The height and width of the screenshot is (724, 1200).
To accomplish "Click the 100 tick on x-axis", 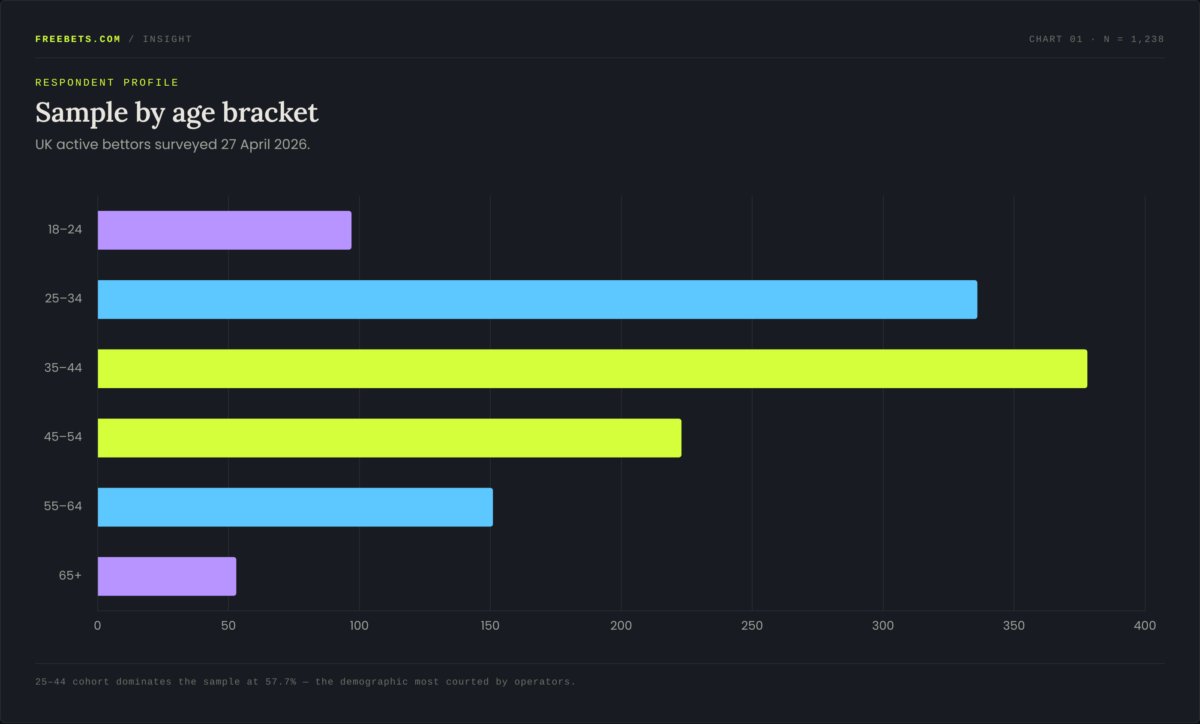I will 359,626.
